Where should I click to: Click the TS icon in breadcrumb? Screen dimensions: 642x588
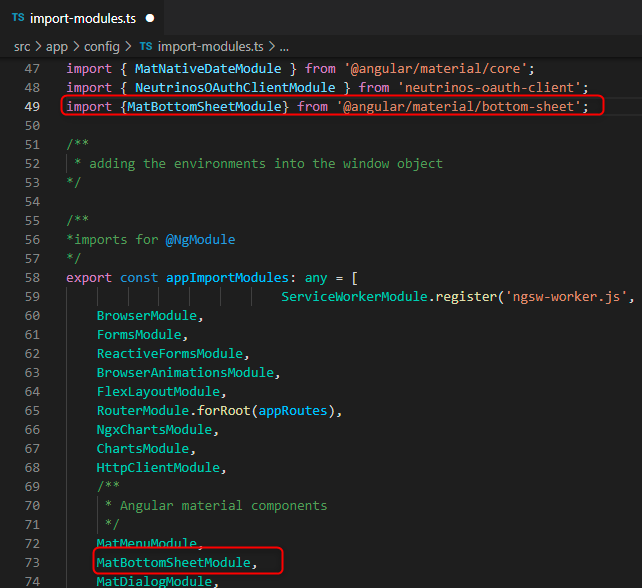(x=146, y=46)
